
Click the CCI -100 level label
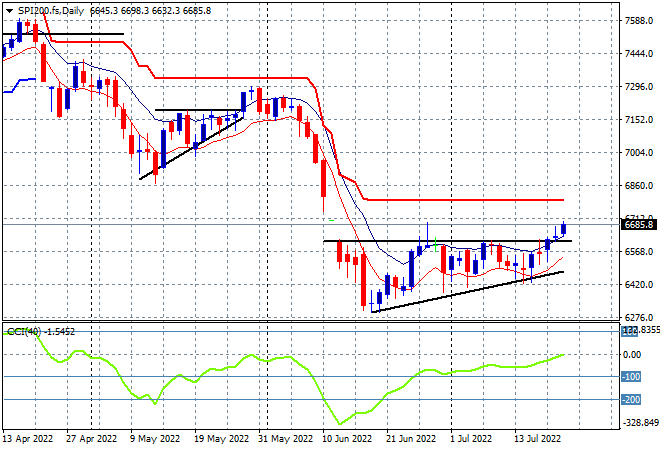(x=631, y=377)
